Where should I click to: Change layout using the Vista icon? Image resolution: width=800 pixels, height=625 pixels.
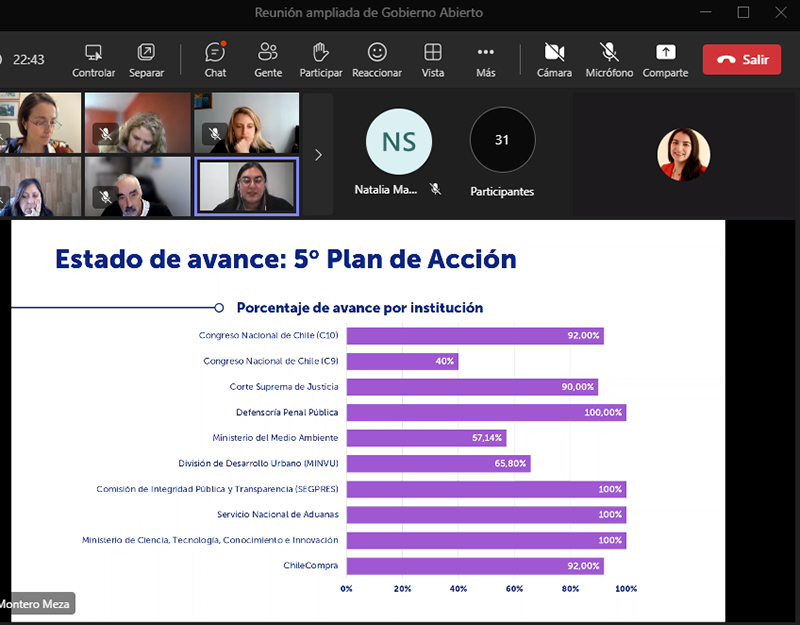[x=433, y=52]
